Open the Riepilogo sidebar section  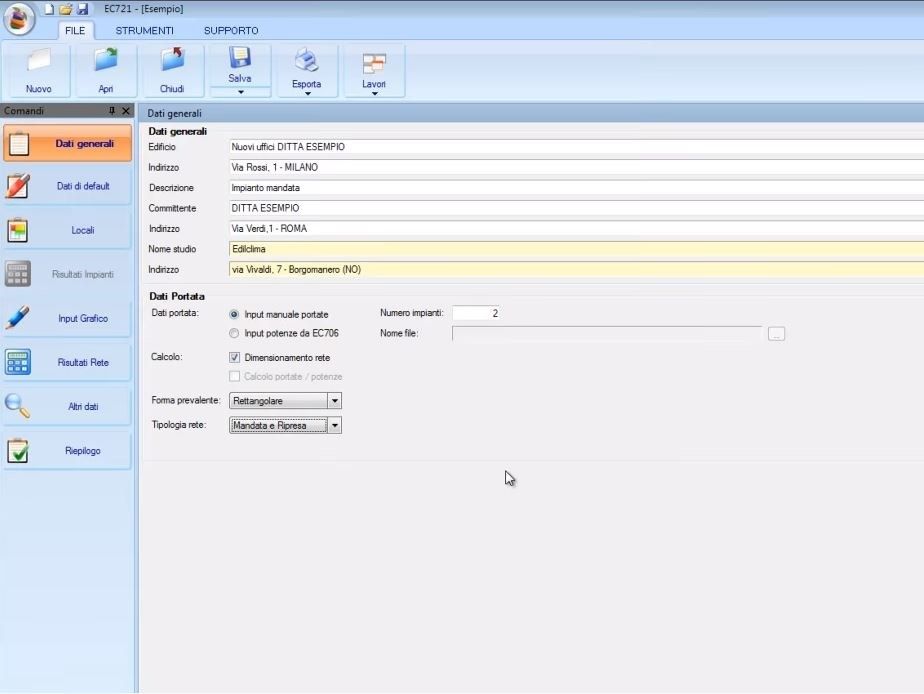point(67,451)
